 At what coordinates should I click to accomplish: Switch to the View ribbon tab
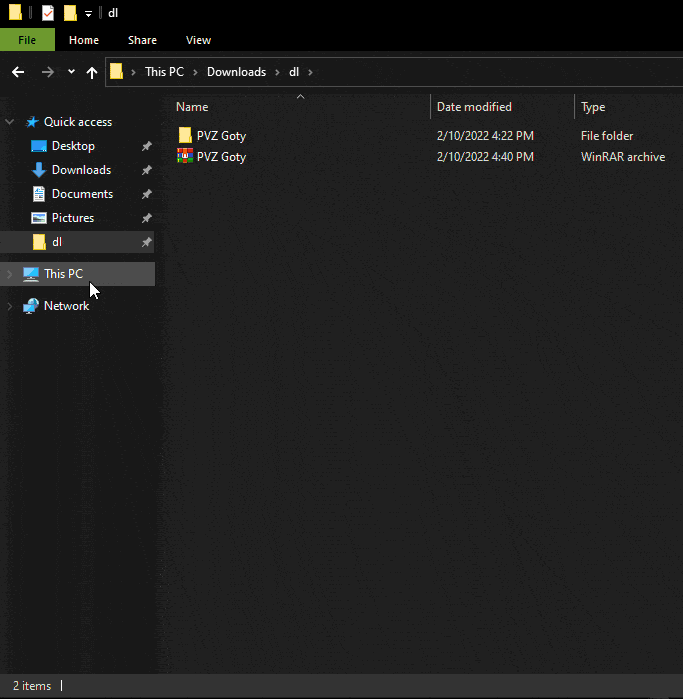198,40
